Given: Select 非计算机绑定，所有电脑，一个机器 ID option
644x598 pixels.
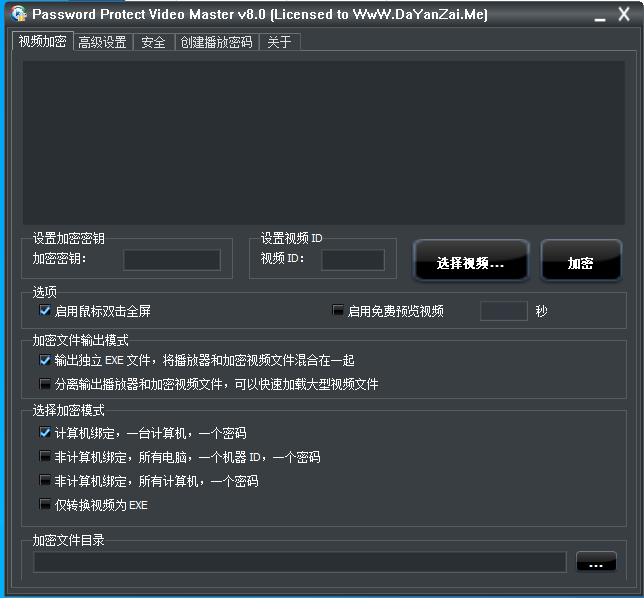Looking at the screenshot, I should click(45, 456).
